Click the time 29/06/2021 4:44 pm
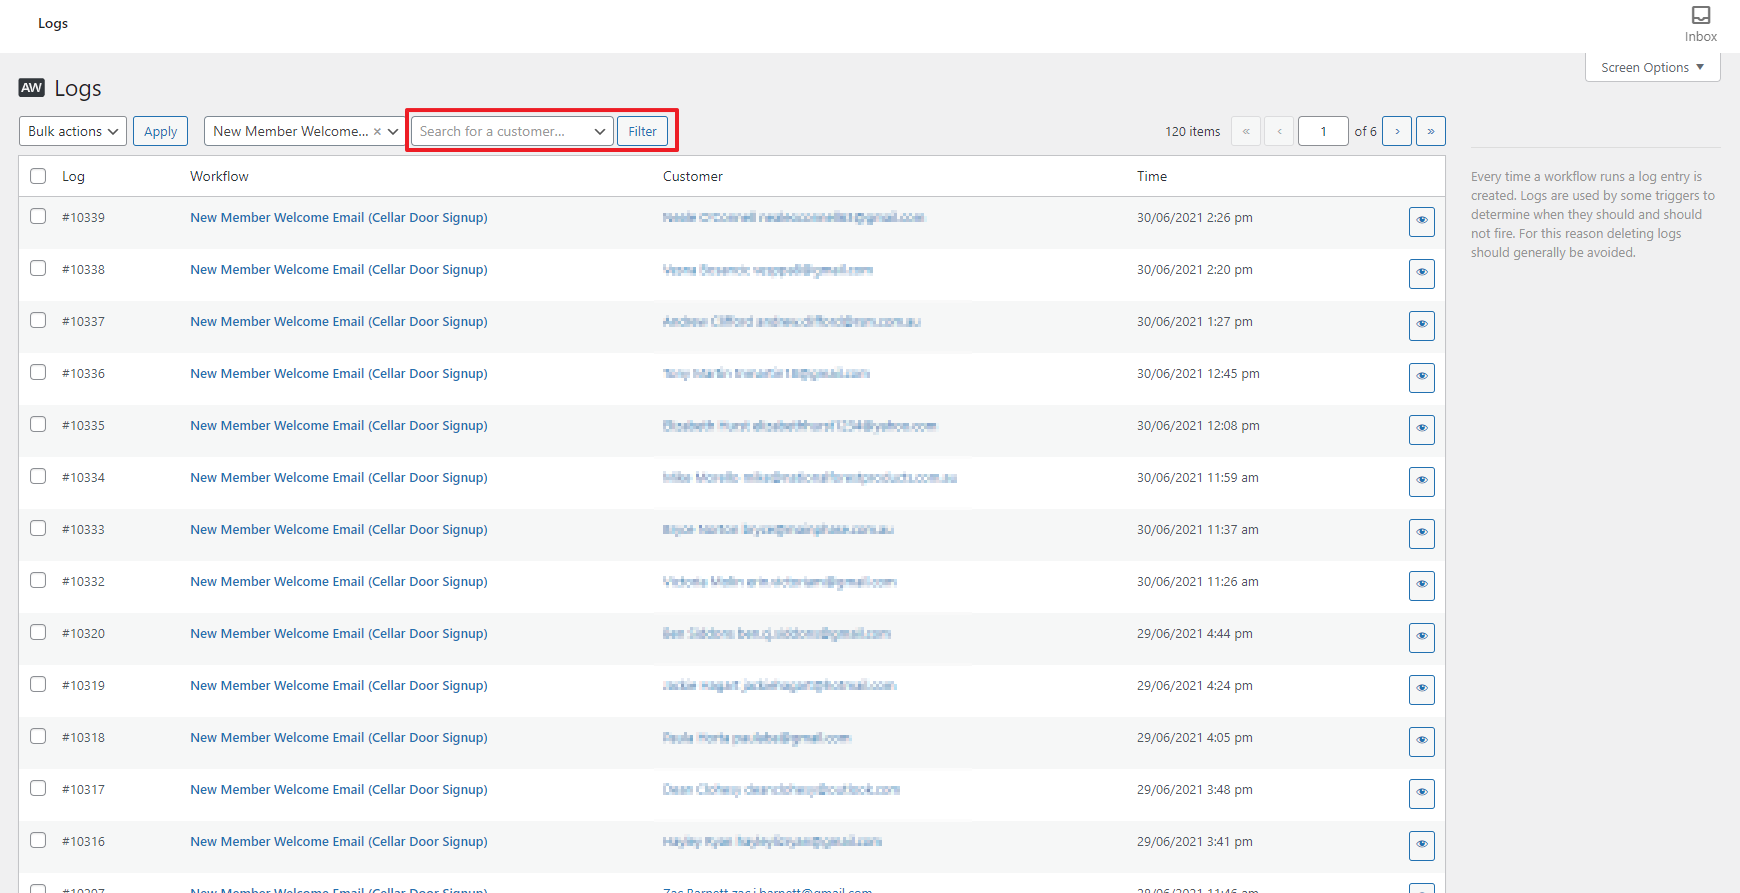The image size is (1740, 893). [1194, 633]
